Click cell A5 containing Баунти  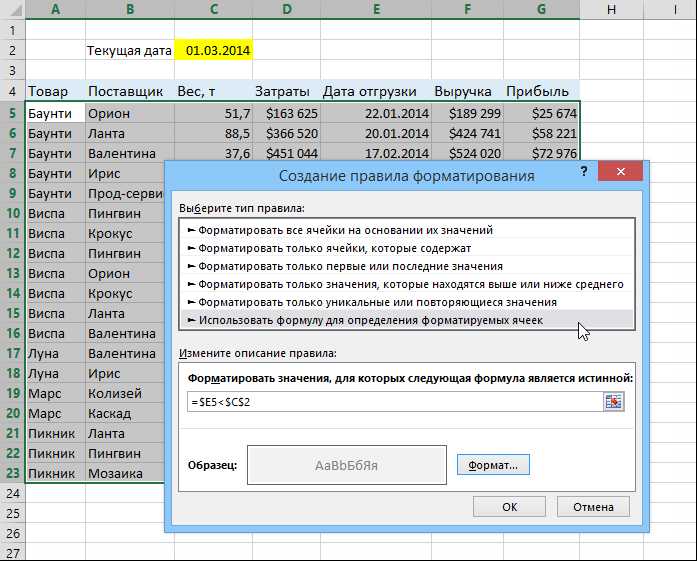point(56,113)
